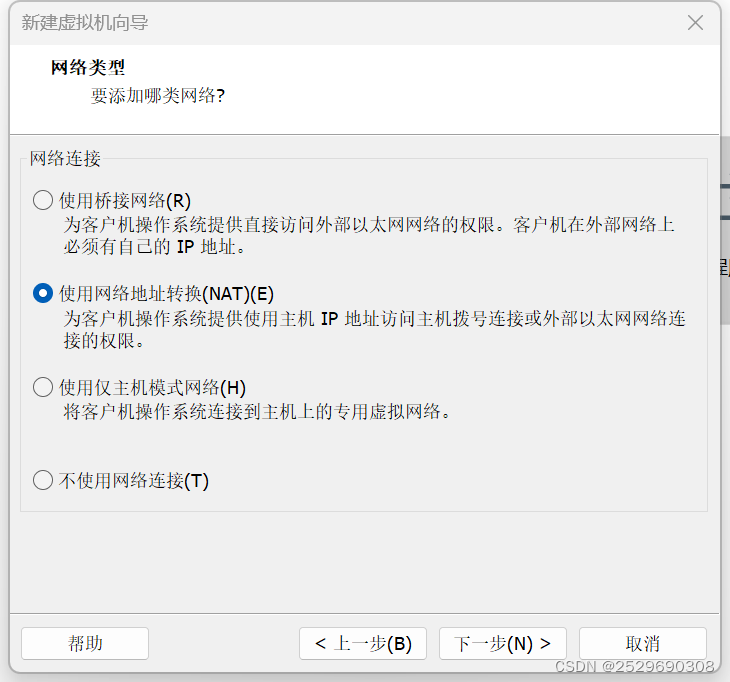Click the 网络类型 heading text

88,68
